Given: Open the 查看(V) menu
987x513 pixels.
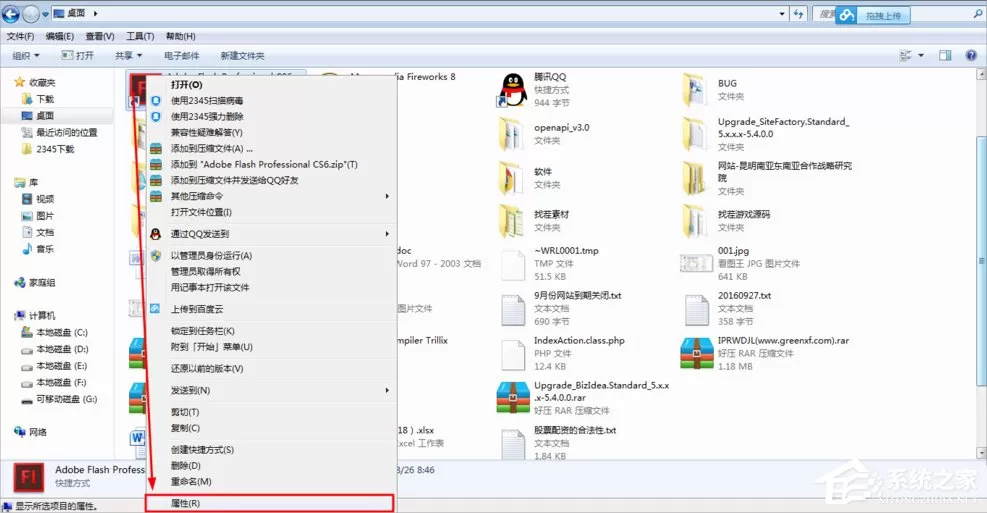Looking at the screenshot, I should tap(99, 37).
